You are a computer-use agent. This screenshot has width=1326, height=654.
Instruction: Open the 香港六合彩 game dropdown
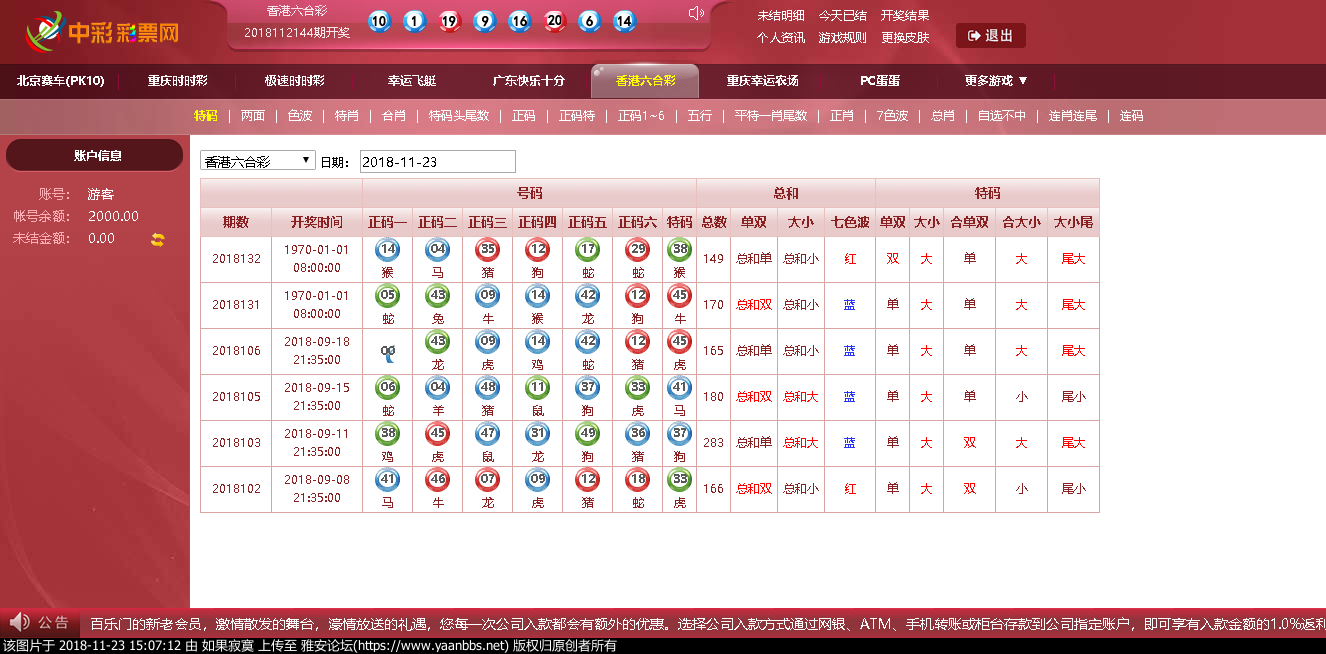258,161
